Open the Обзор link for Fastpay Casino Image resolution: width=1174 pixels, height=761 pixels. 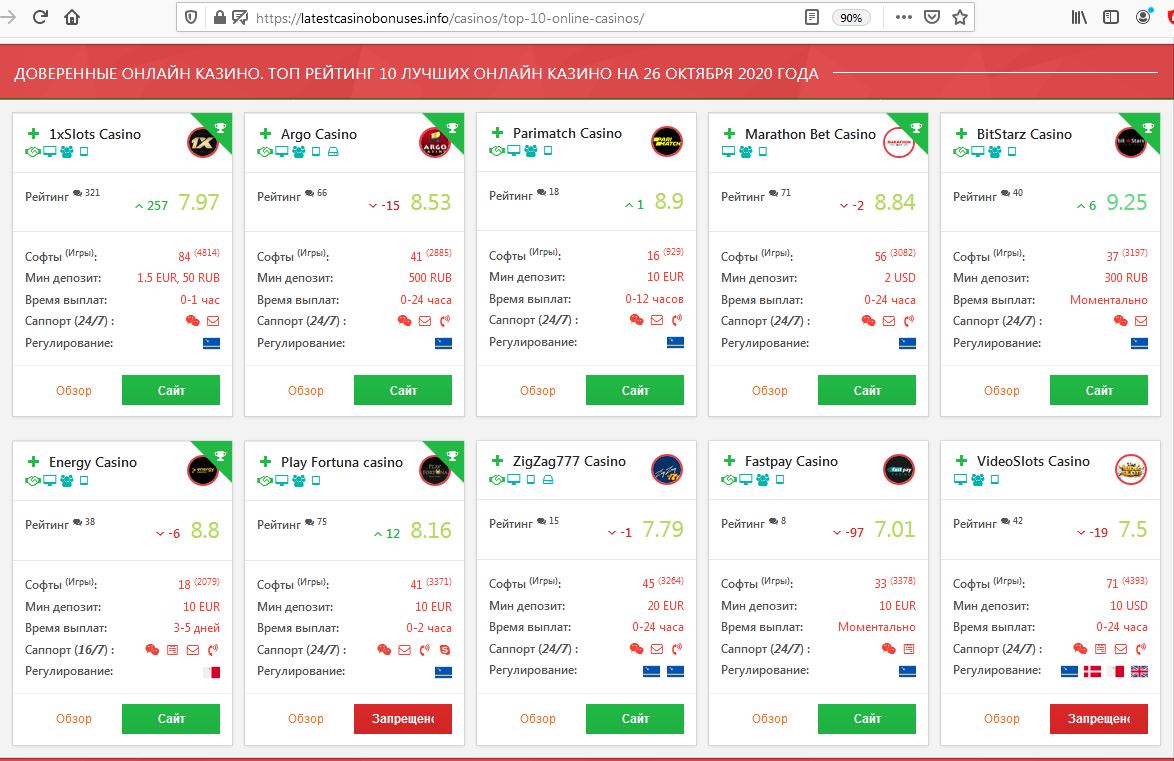[770, 718]
